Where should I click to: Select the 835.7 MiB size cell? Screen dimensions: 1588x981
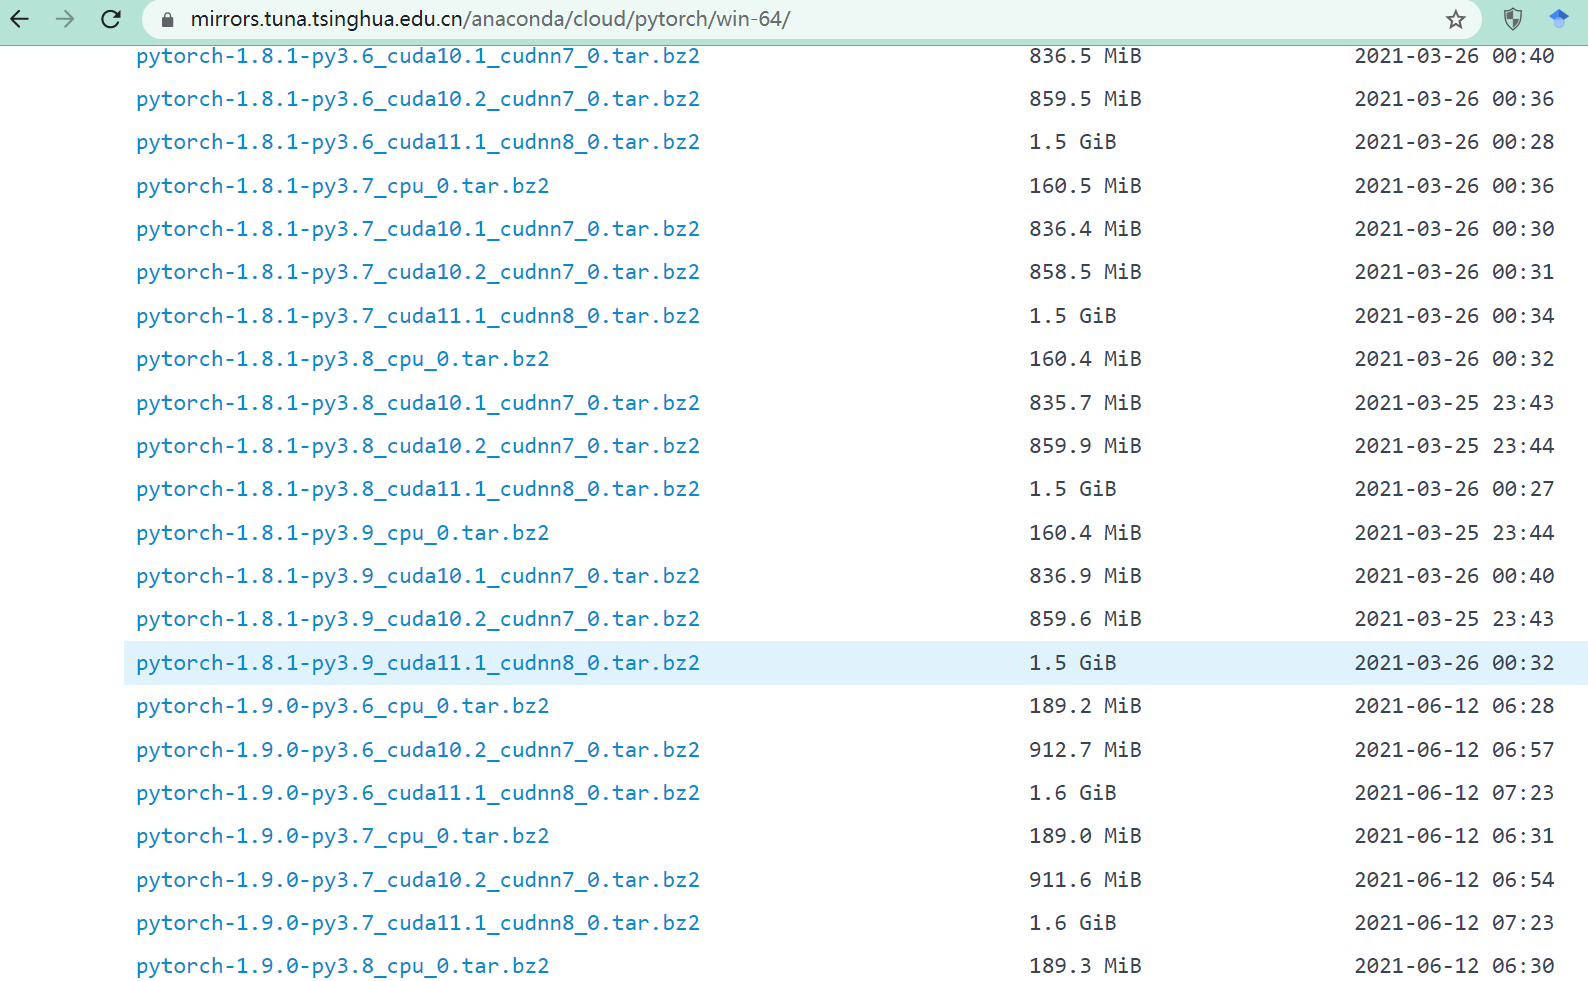tap(1085, 404)
